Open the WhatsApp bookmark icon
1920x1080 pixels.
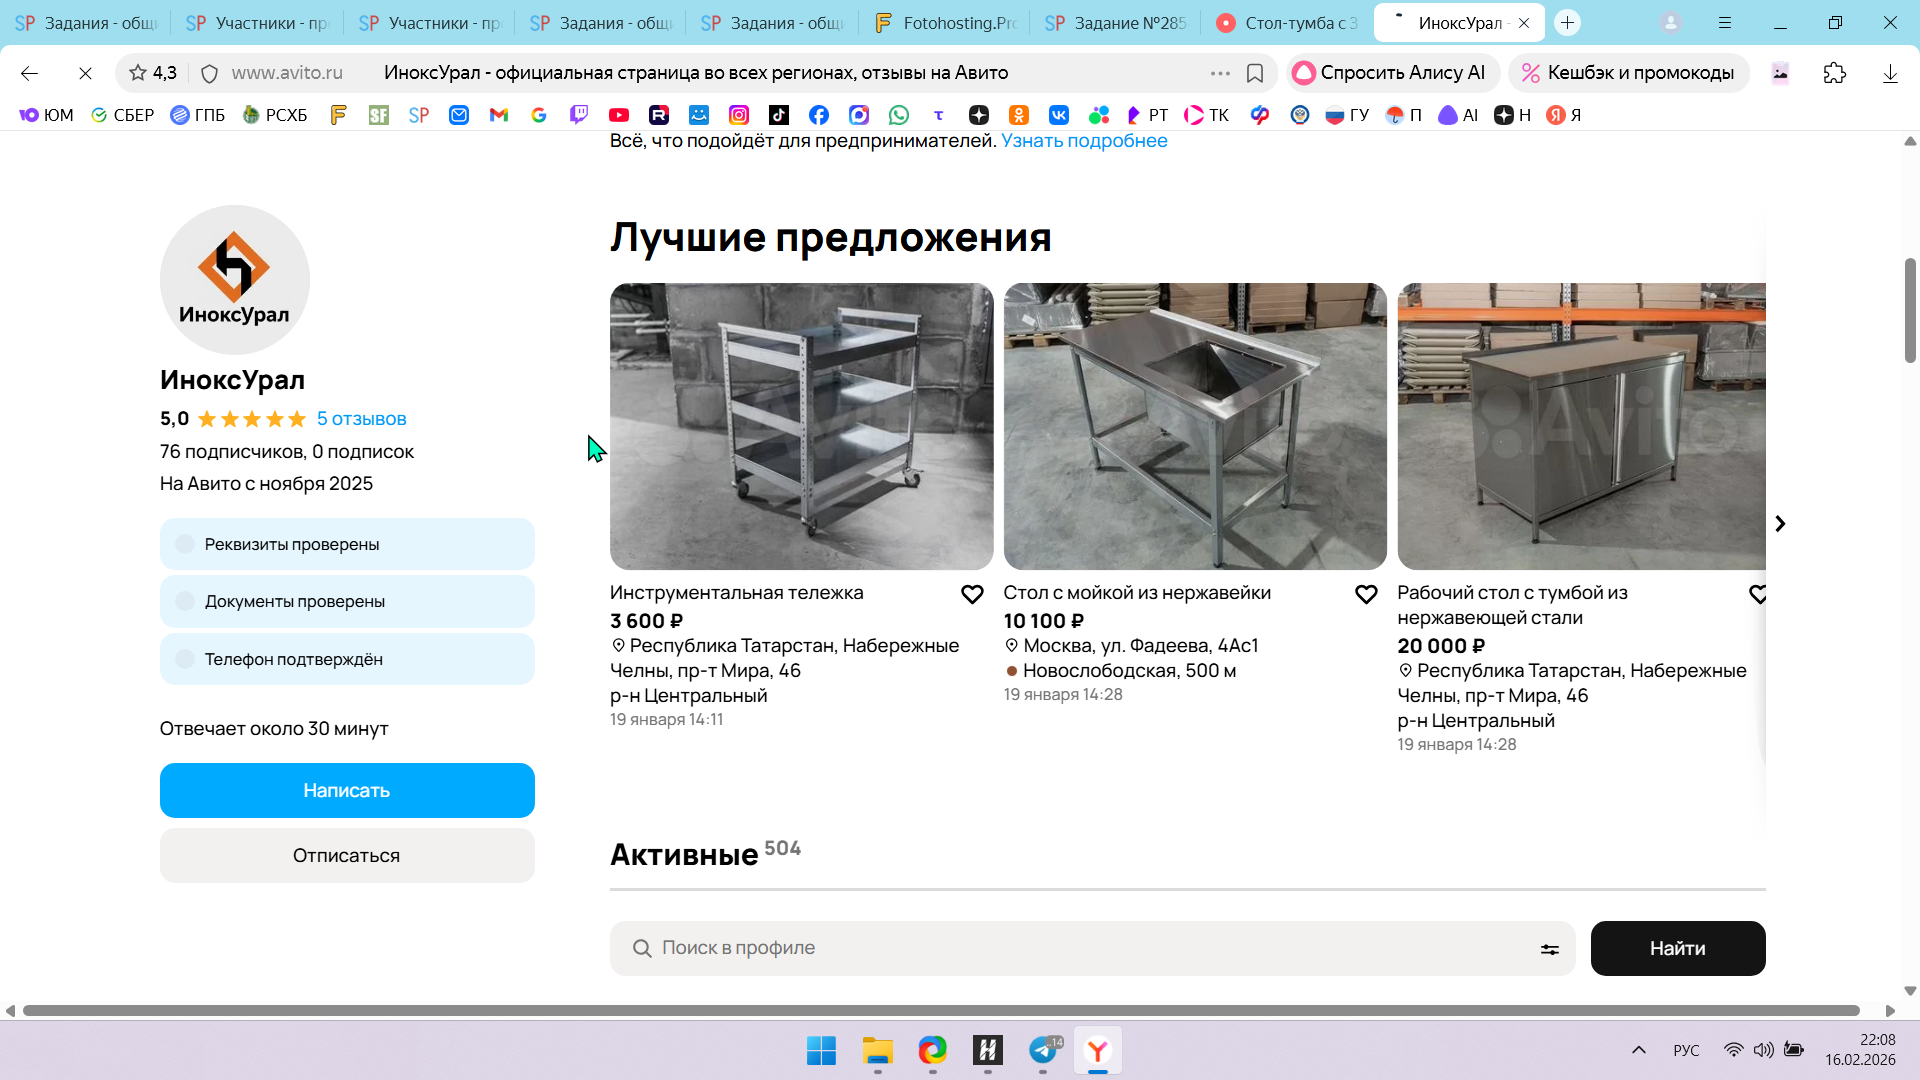[x=899, y=115]
